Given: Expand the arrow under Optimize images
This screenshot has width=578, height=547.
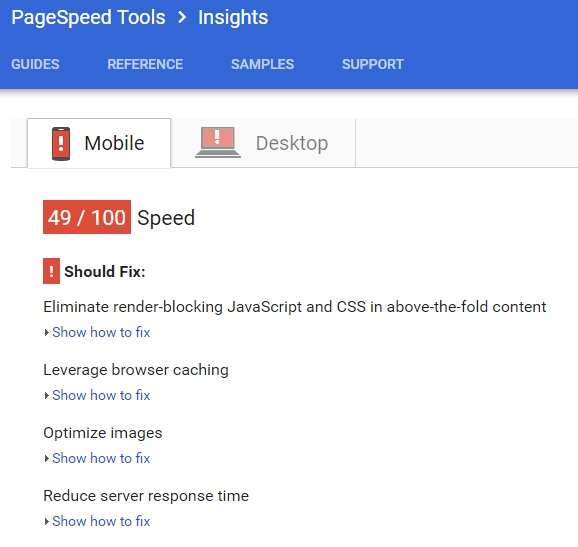Looking at the screenshot, I should (x=46, y=459).
